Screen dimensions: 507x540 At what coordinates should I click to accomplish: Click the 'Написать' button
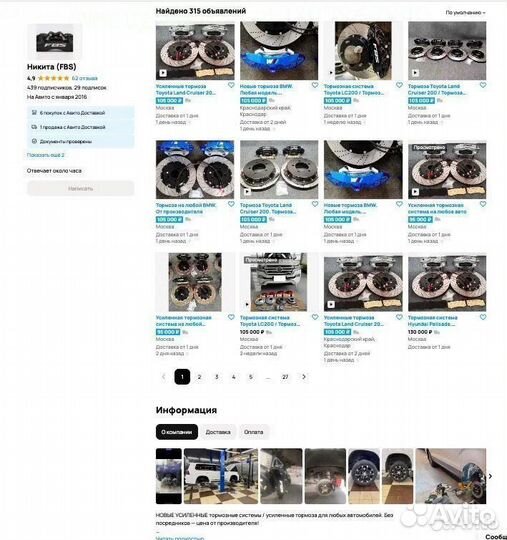[x=80, y=188]
